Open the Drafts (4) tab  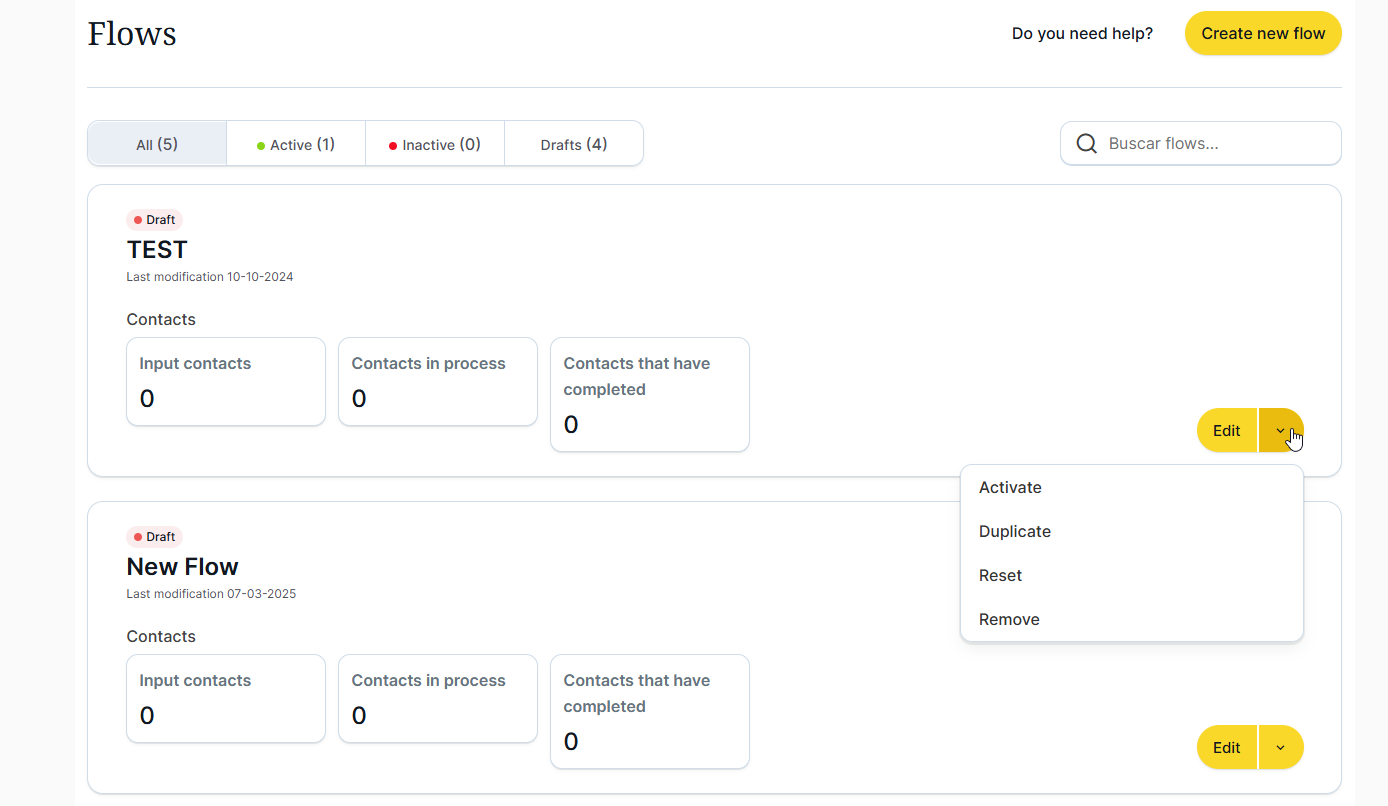(x=574, y=144)
